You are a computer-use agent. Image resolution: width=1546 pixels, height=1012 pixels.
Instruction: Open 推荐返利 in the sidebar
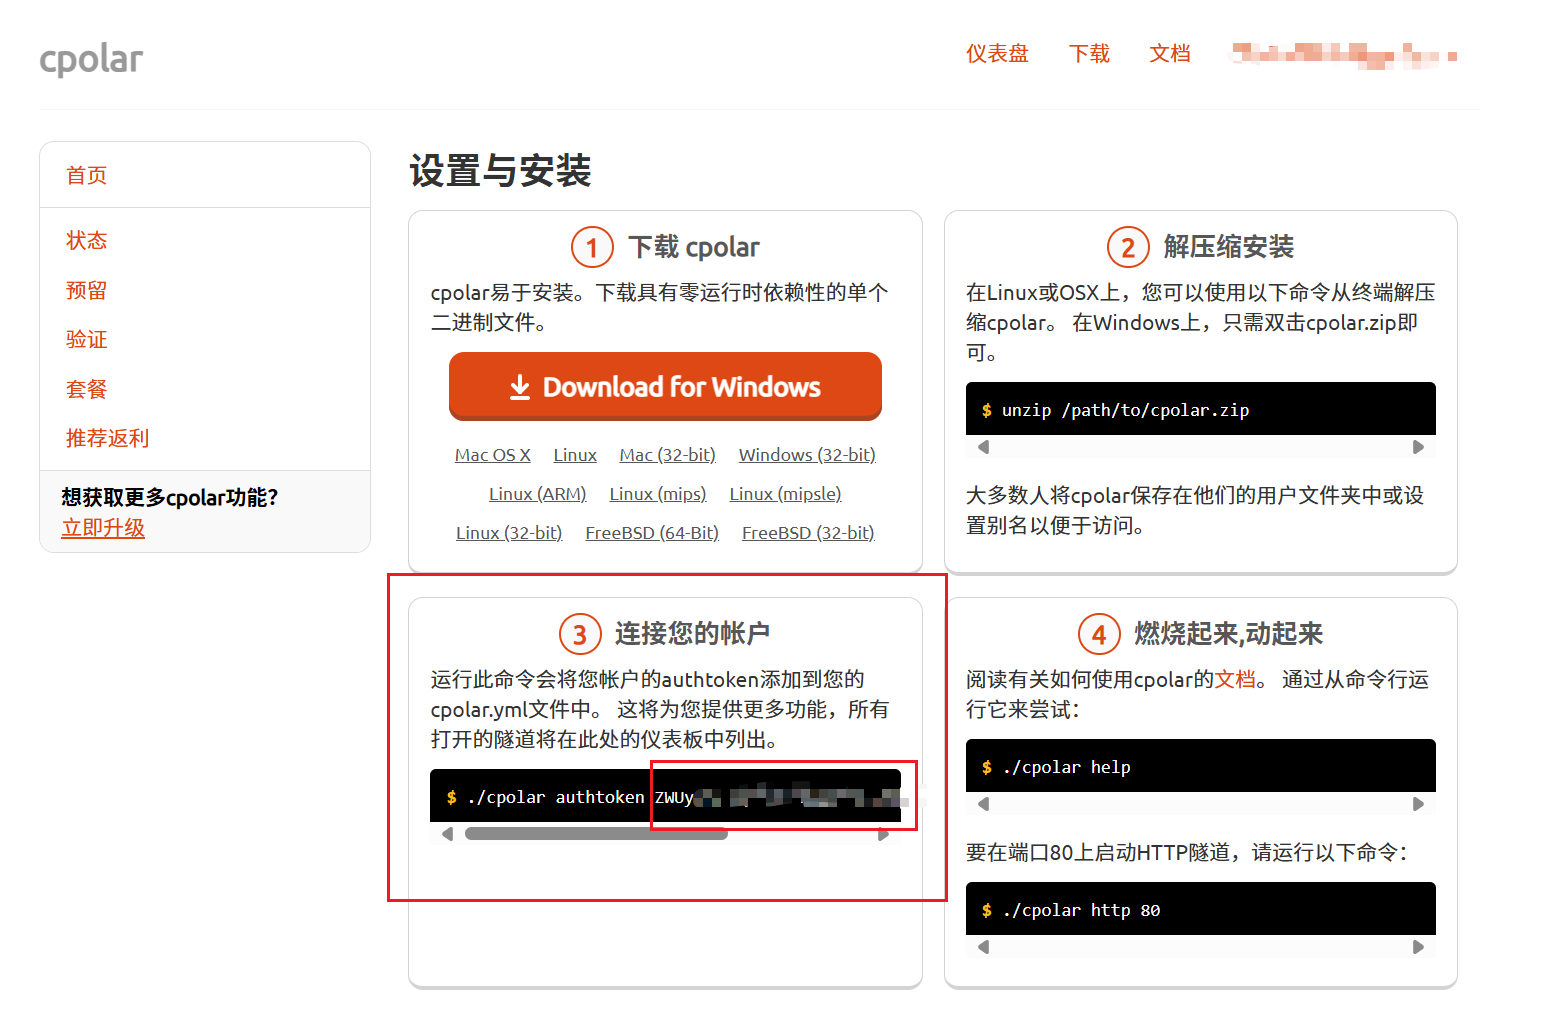(107, 439)
